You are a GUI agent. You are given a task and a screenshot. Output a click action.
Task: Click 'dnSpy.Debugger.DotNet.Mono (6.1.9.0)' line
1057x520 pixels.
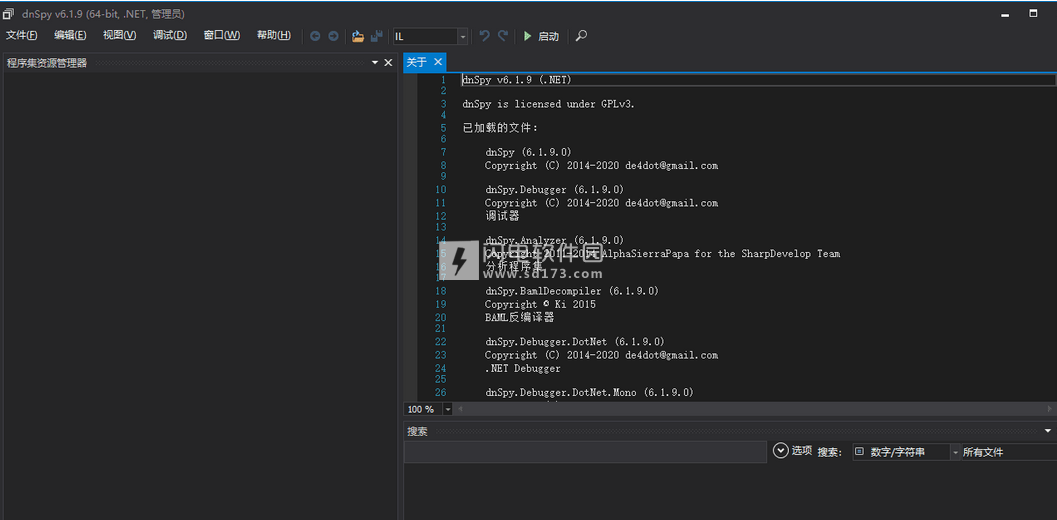589,392
